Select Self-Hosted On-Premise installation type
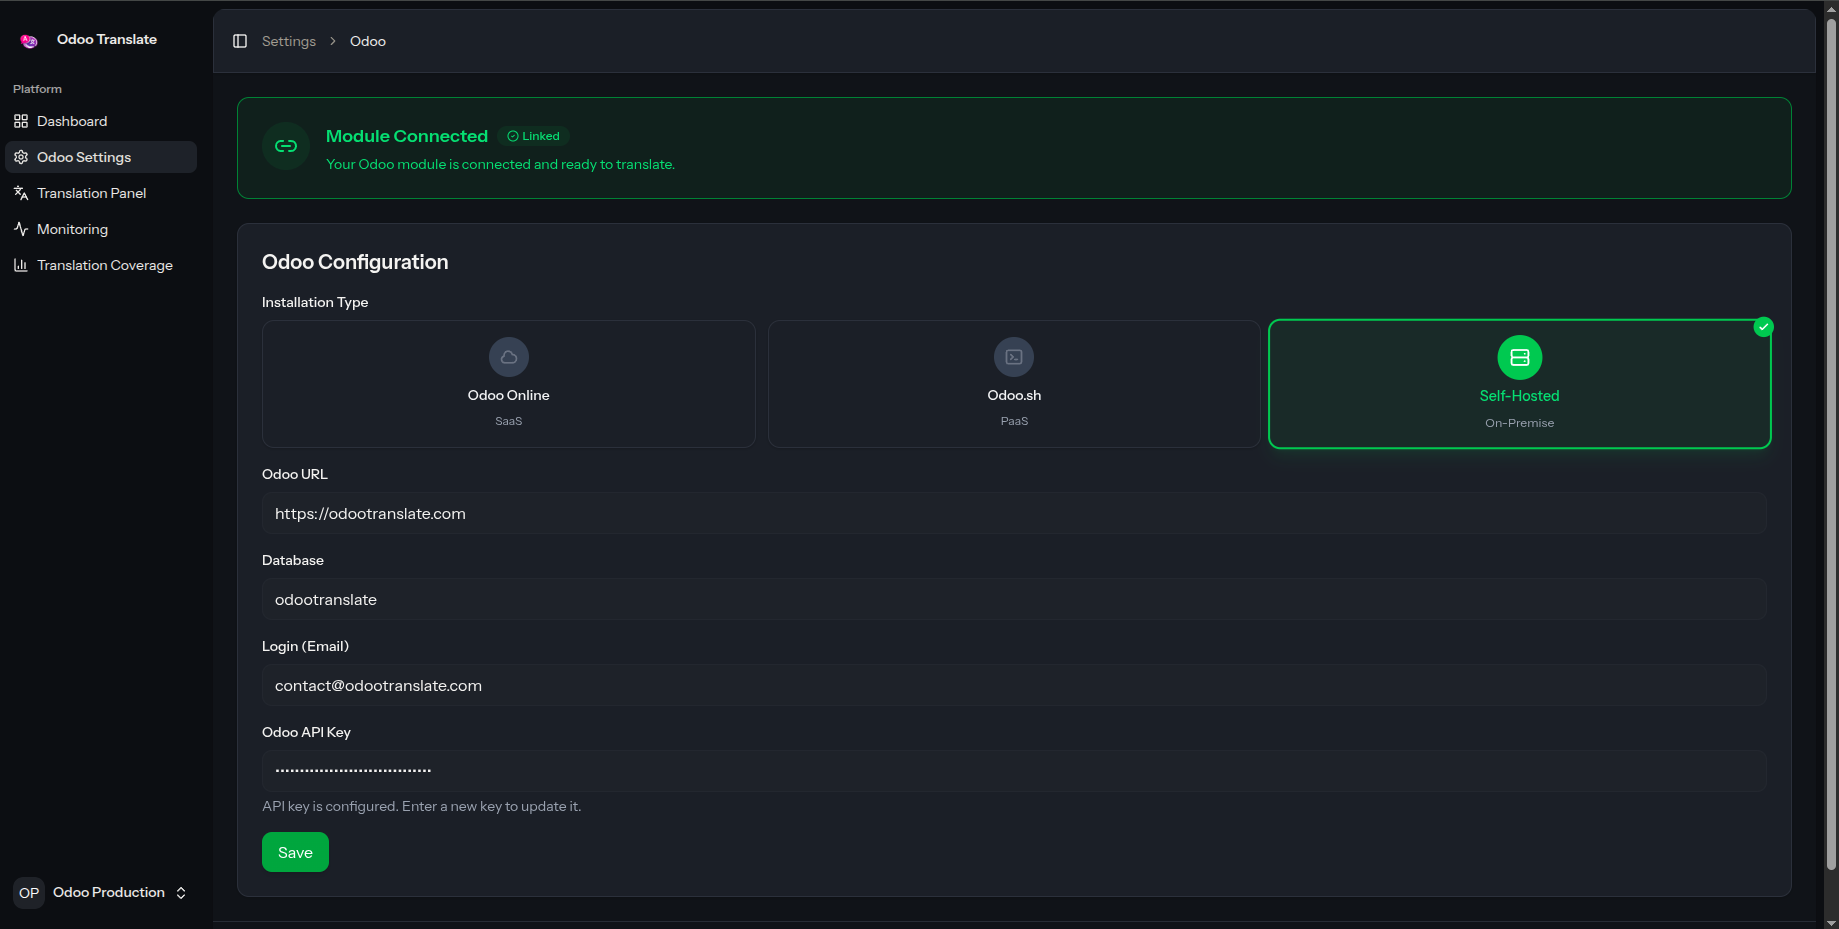 coord(1520,384)
